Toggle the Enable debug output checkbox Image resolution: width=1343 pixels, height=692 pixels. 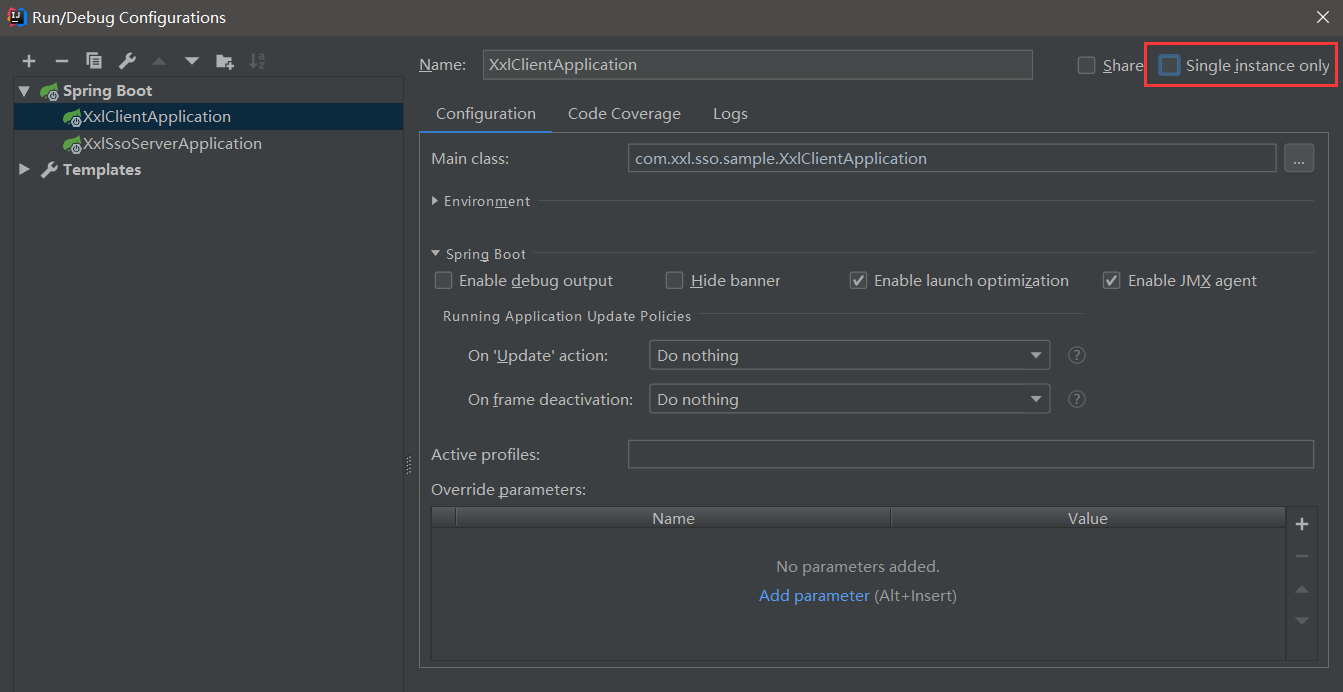pos(444,281)
